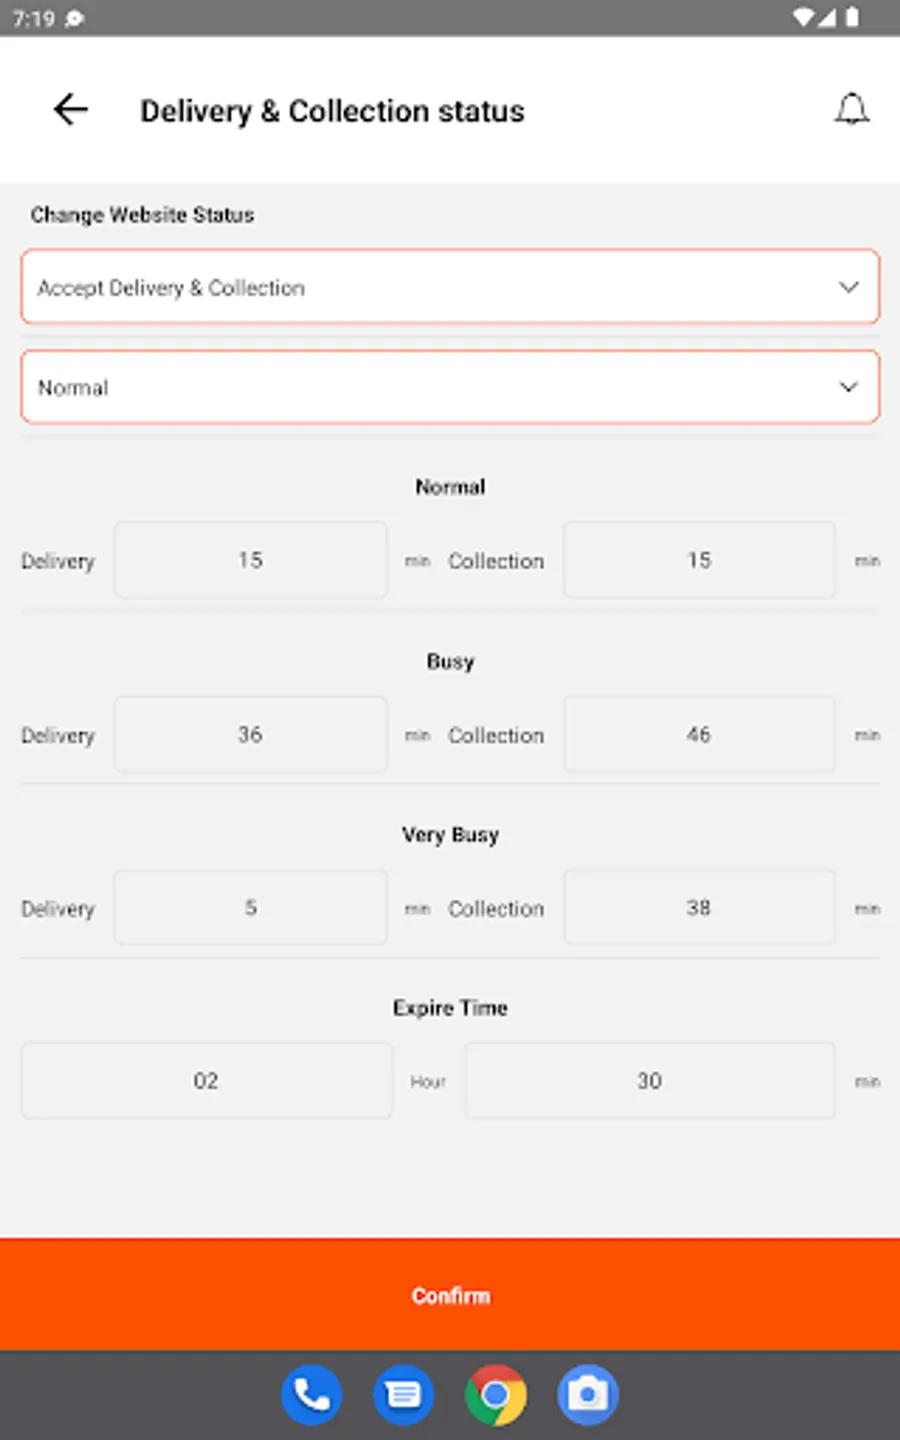Open notifications bell icon
Viewport: 900px width, 1440px height.
tap(851, 109)
